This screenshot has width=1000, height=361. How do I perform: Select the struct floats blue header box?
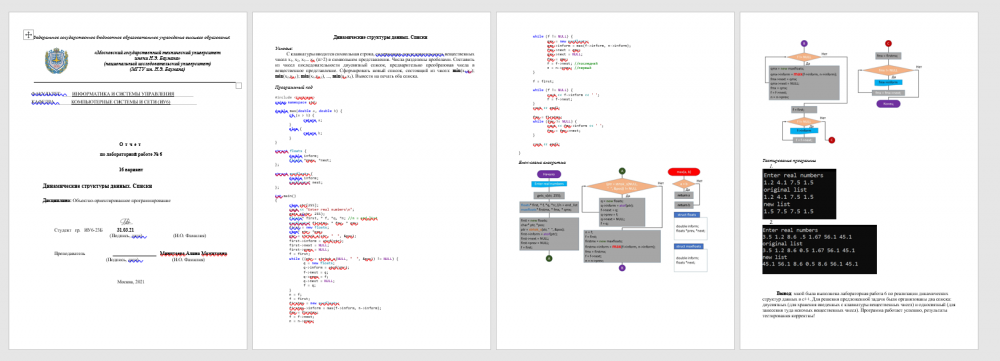pyautogui.click(x=687, y=215)
